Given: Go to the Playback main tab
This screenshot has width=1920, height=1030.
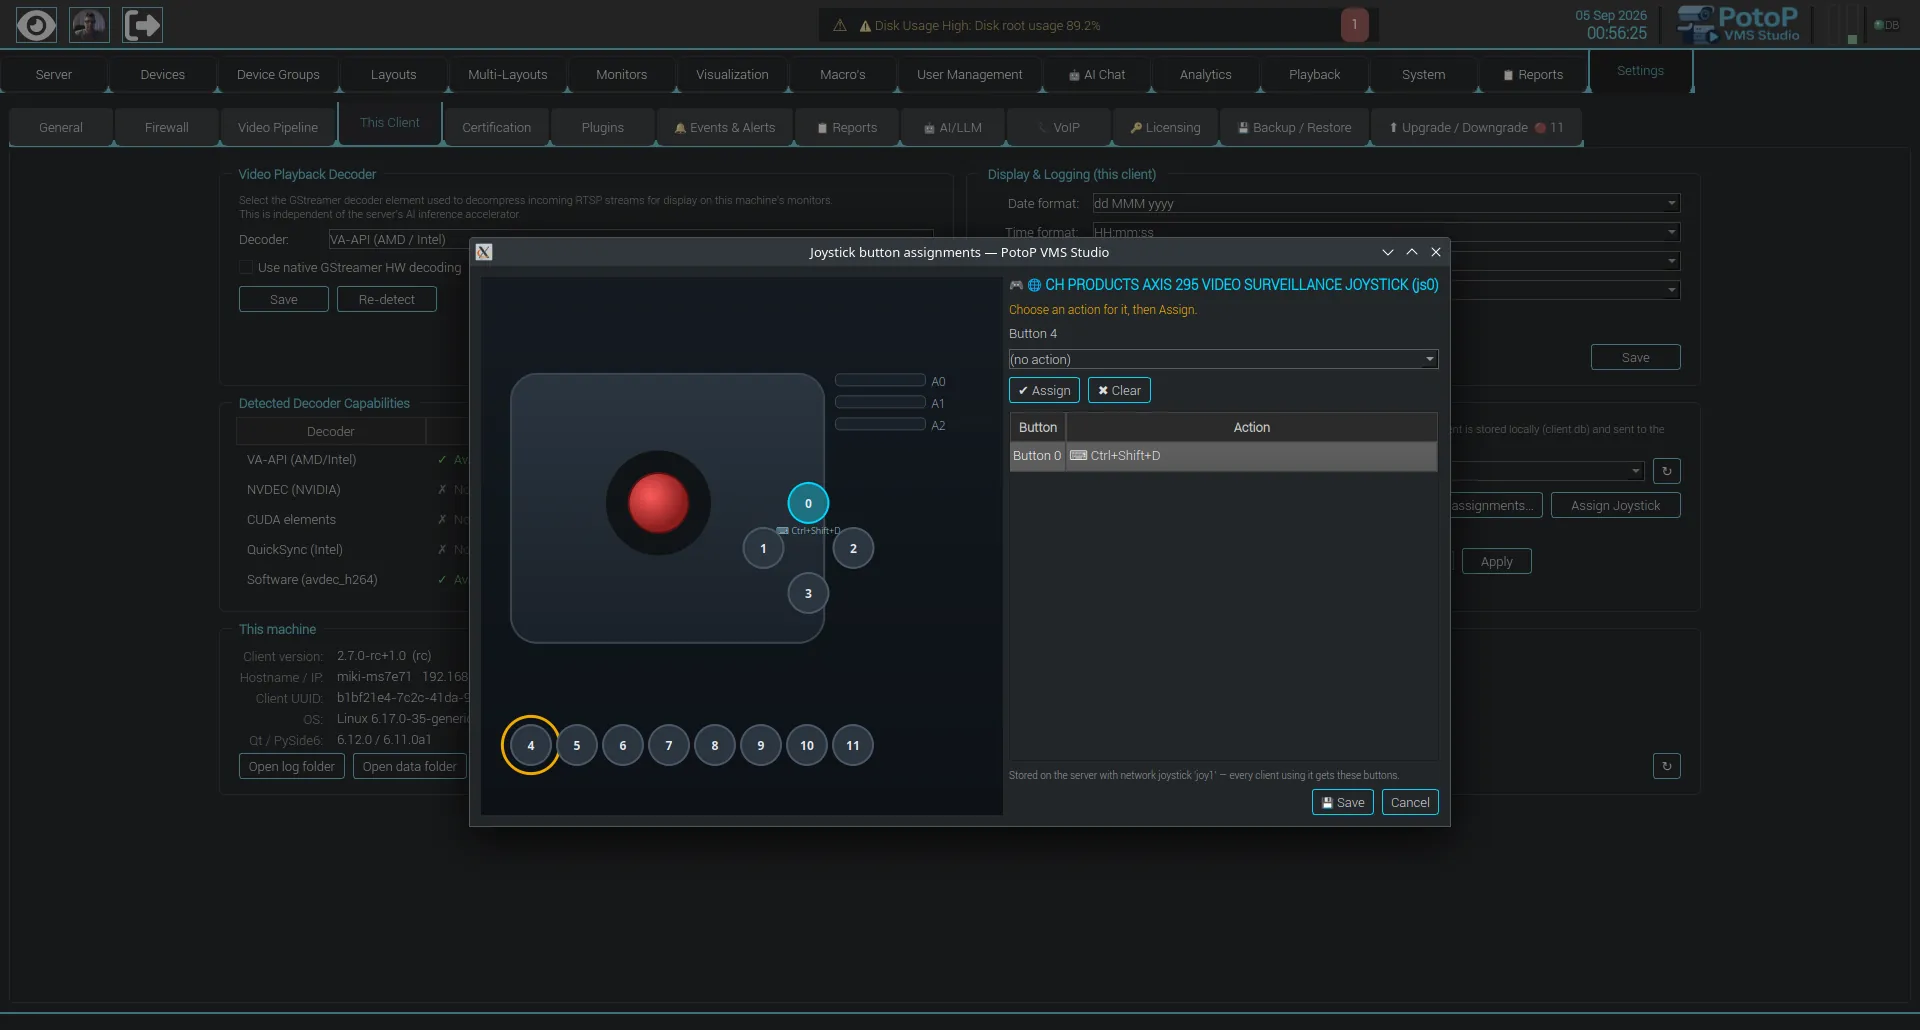Looking at the screenshot, I should pos(1314,75).
